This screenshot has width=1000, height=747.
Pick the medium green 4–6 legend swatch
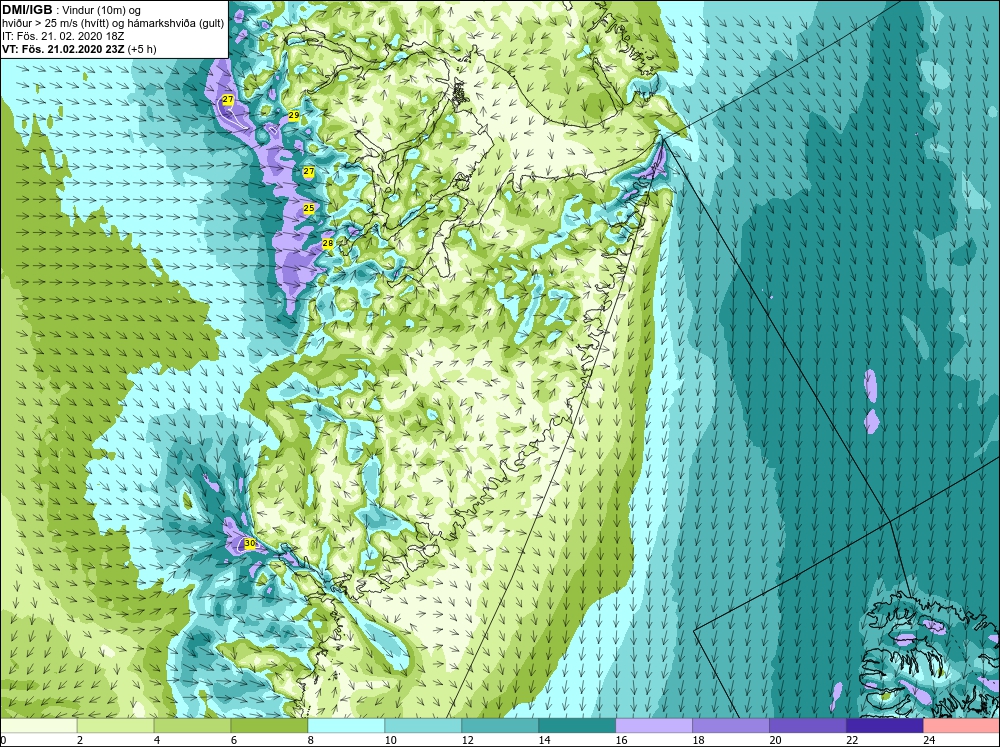(x=192, y=726)
